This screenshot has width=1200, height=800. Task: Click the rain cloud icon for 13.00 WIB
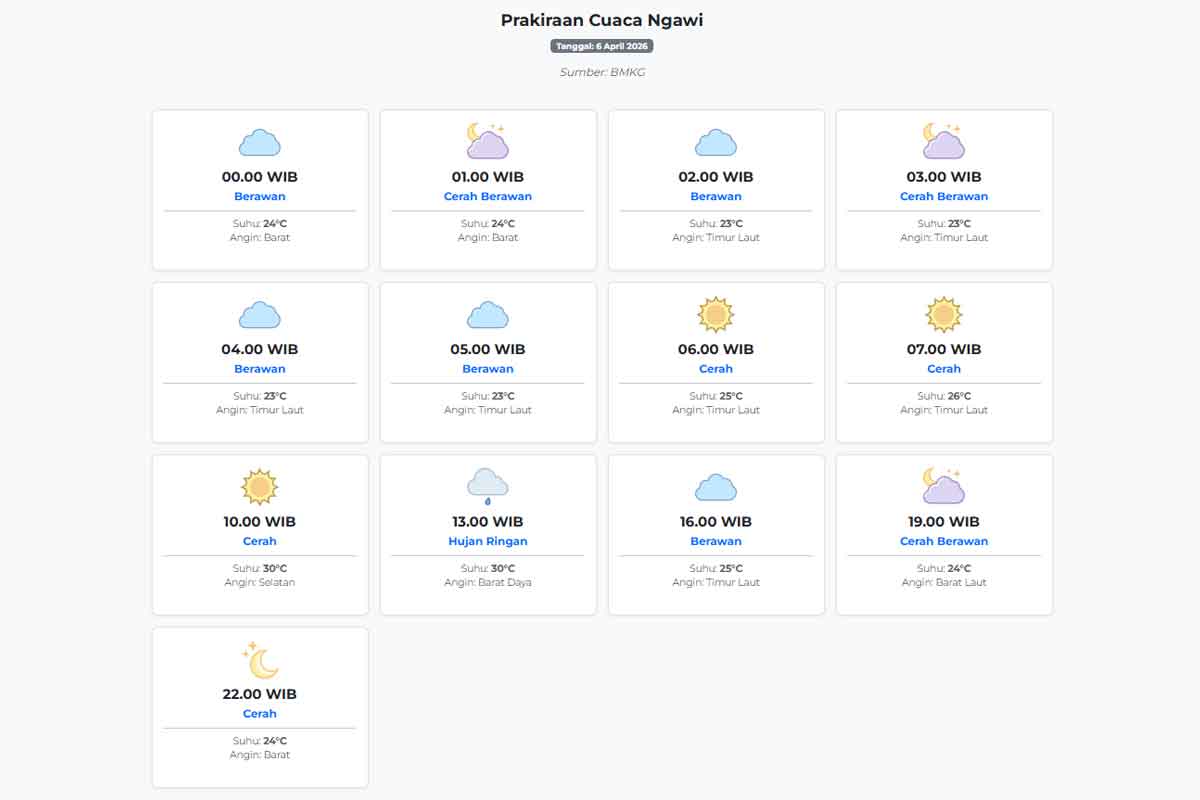(488, 486)
